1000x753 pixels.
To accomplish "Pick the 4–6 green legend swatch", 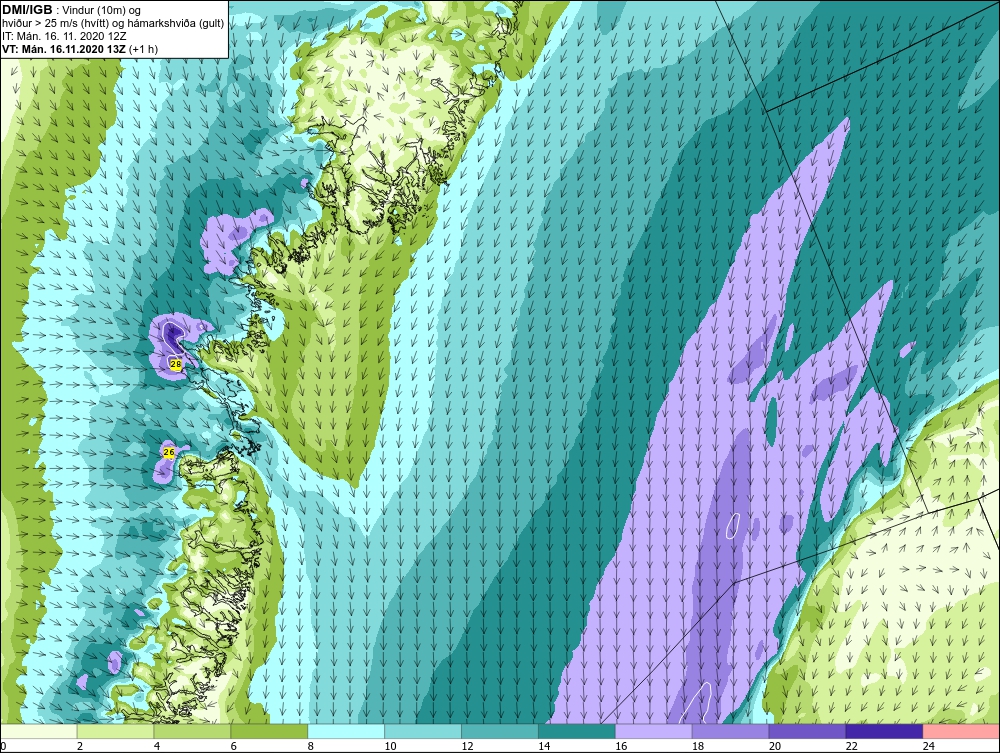I will 192,731.
